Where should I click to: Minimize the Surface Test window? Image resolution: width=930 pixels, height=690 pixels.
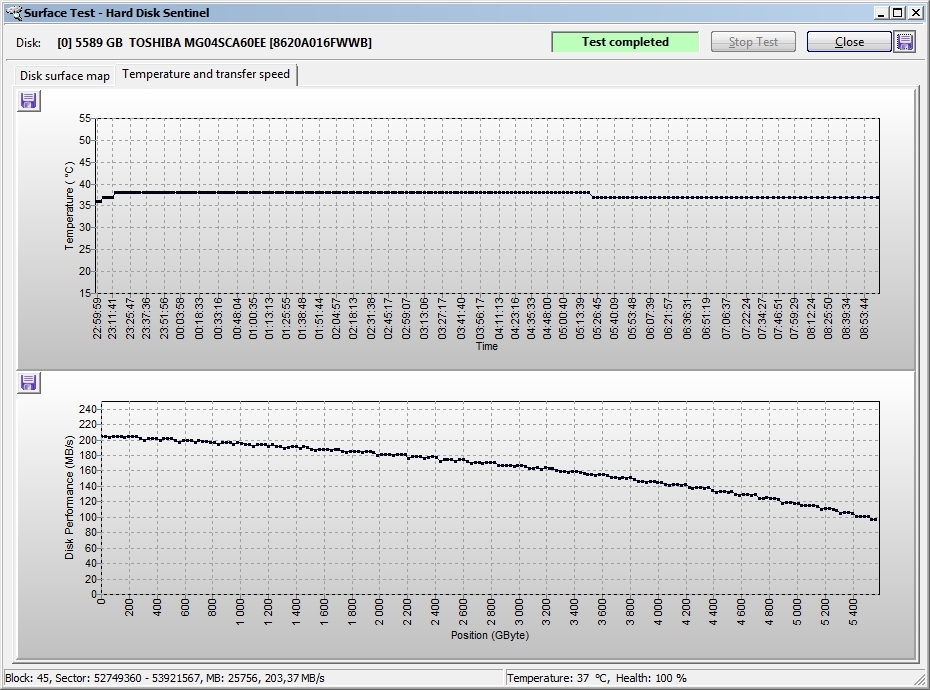coord(881,13)
